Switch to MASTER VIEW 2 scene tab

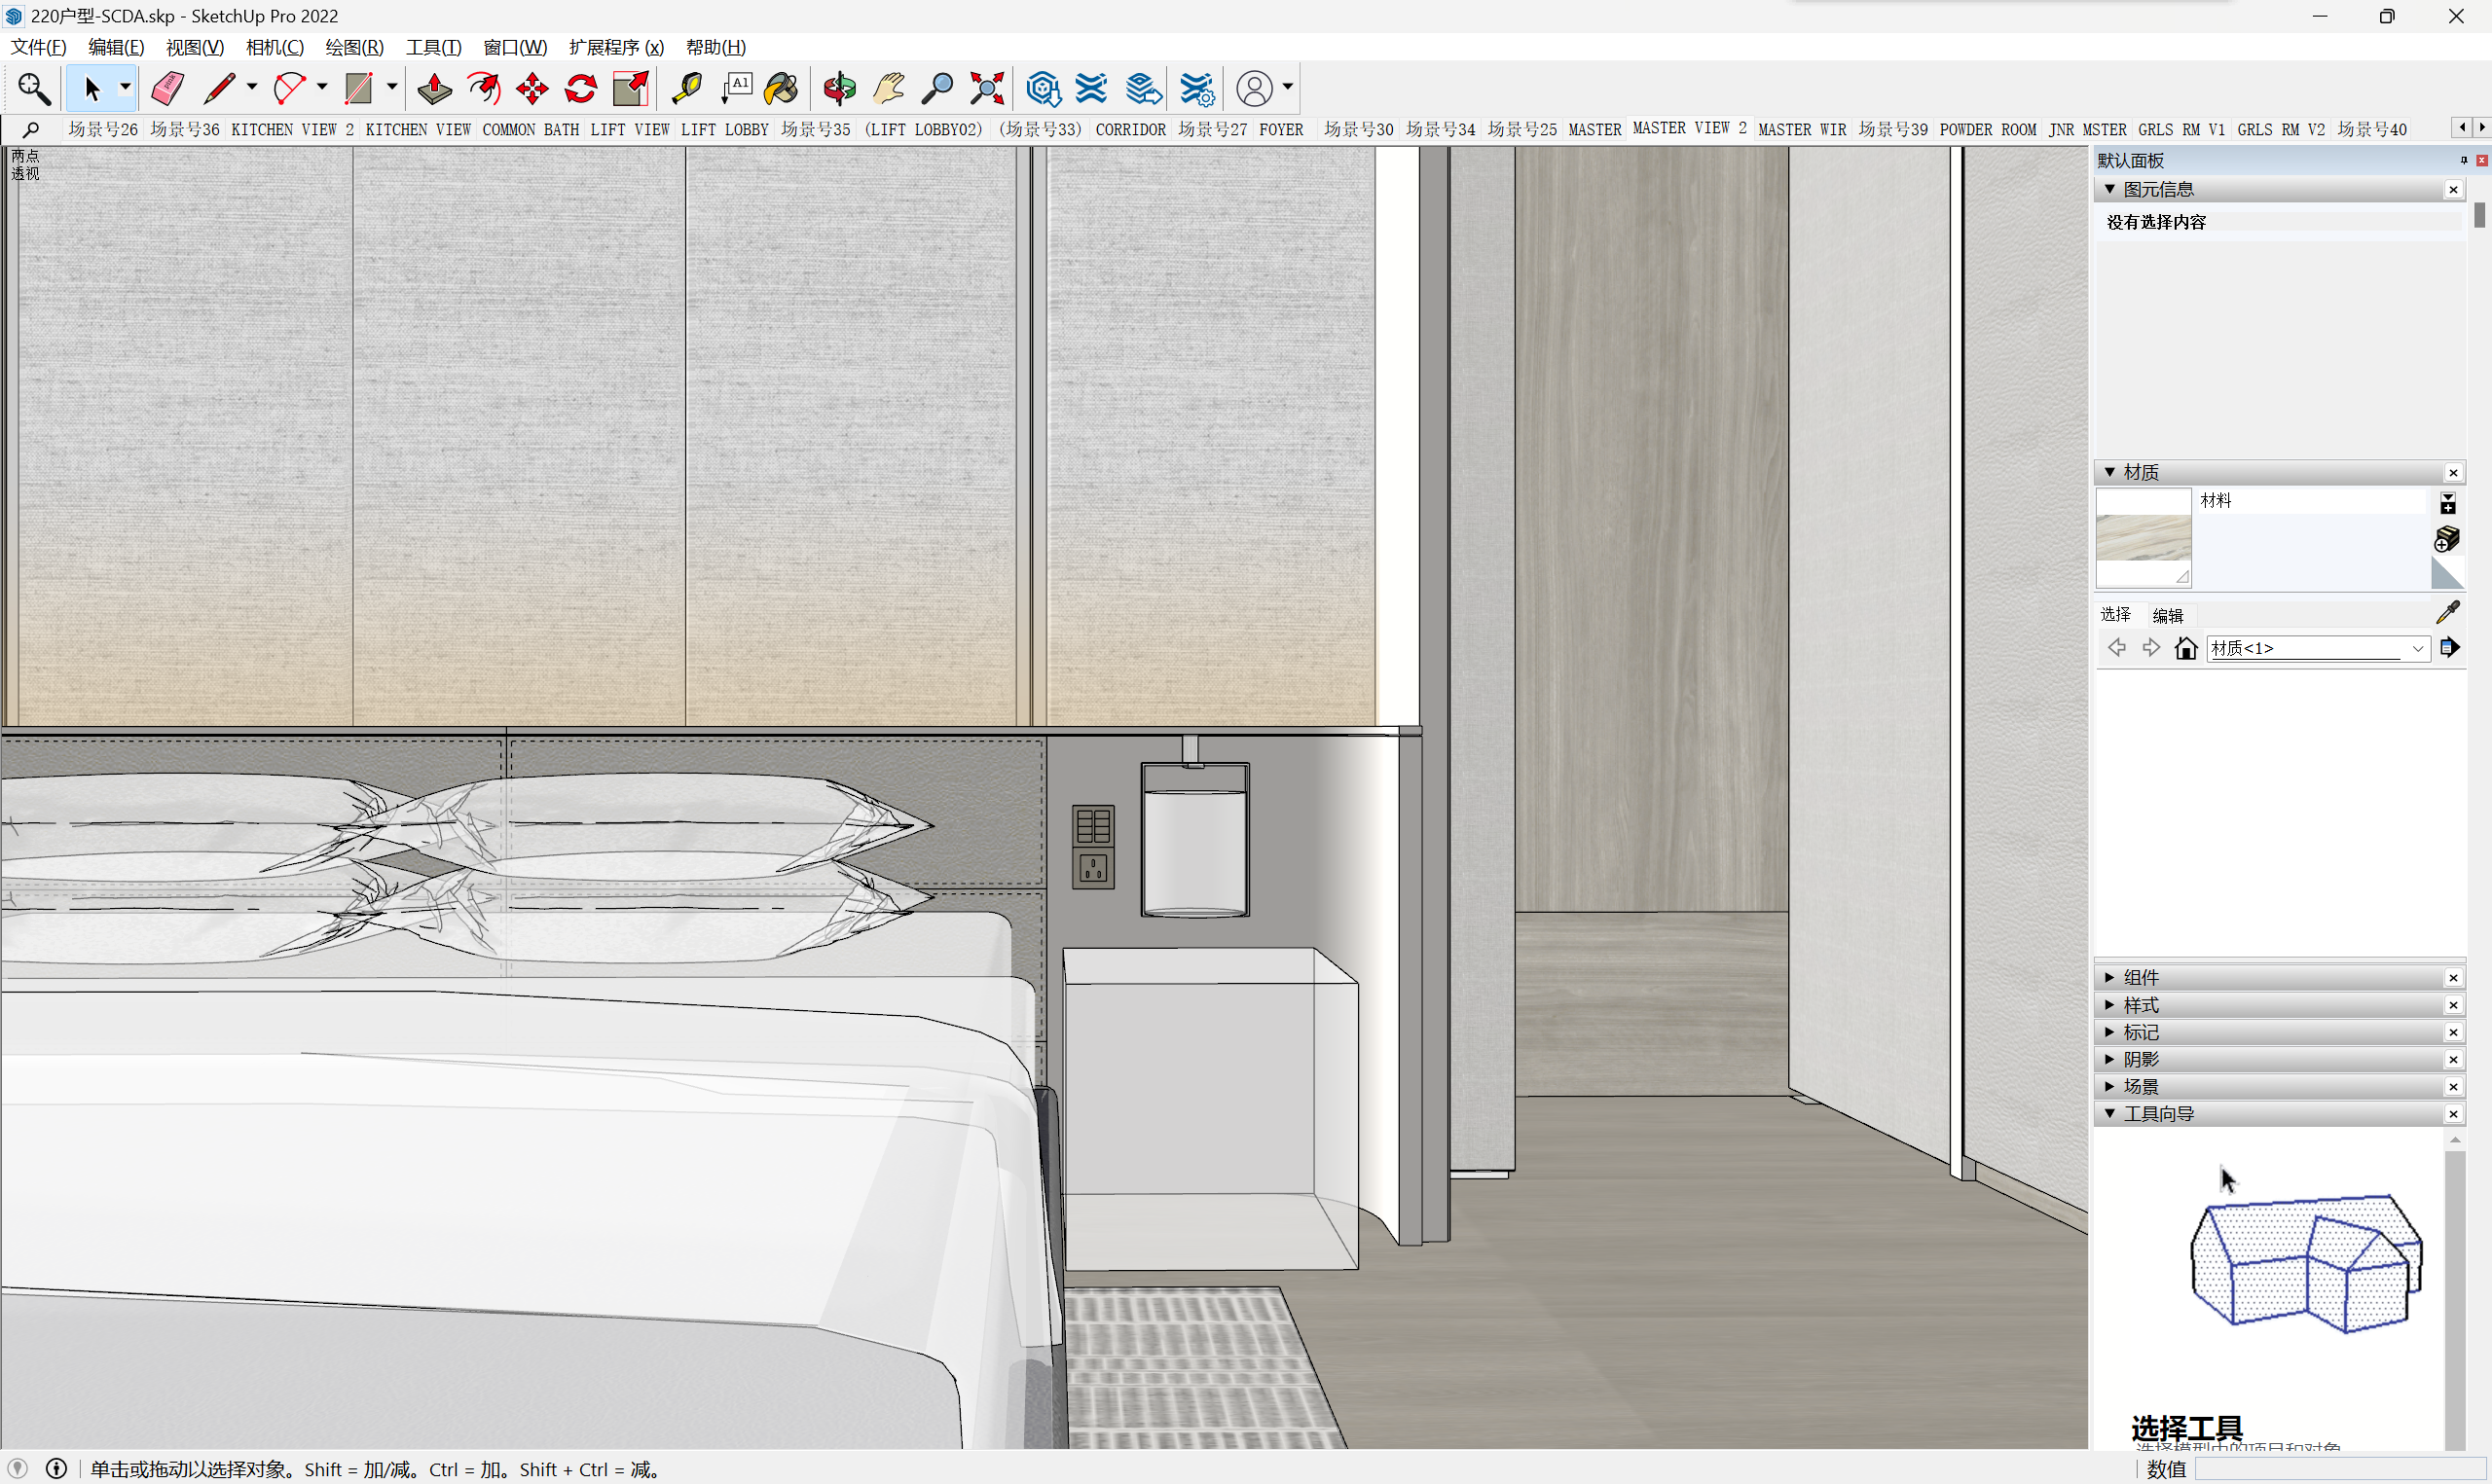point(1689,129)
